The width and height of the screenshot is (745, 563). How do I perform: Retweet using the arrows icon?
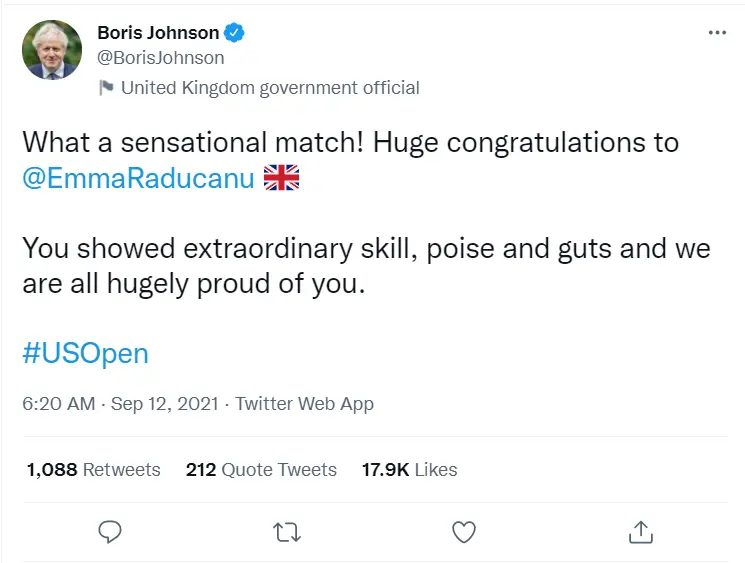(x=287, y=532)
